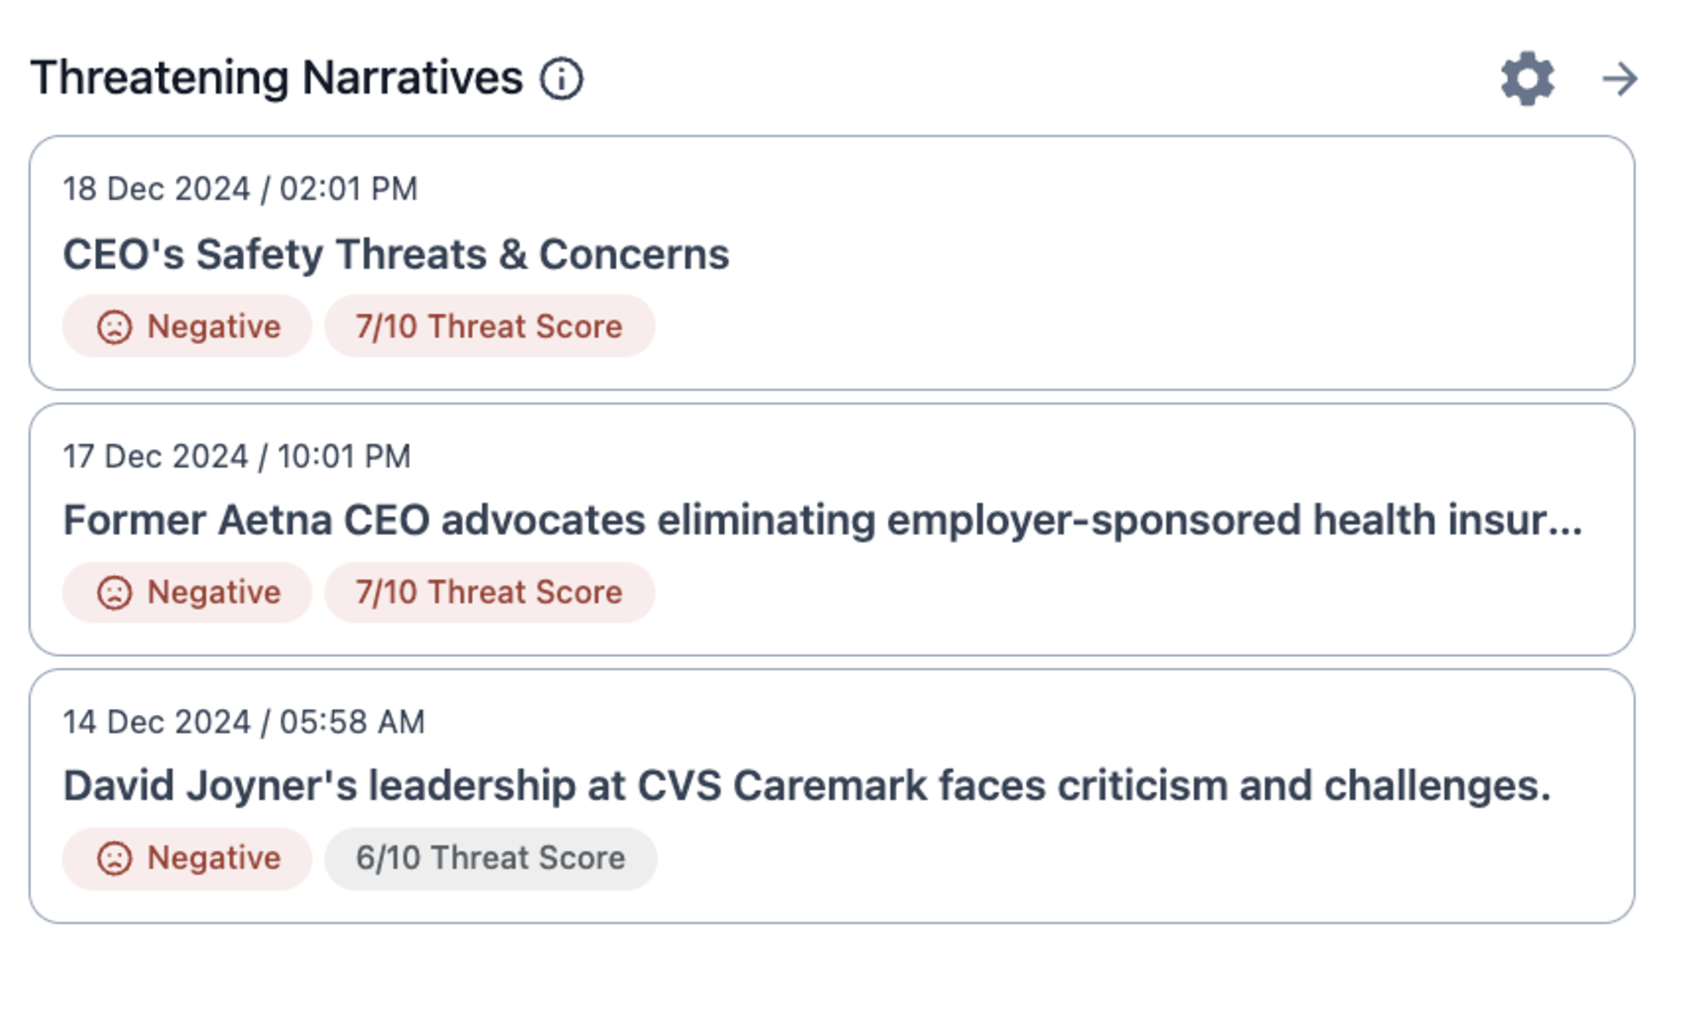The width and height of the screenshot is (1686, 1034).
Task: Open the settings gear for Threatening Narratives
Action: 1527,79
